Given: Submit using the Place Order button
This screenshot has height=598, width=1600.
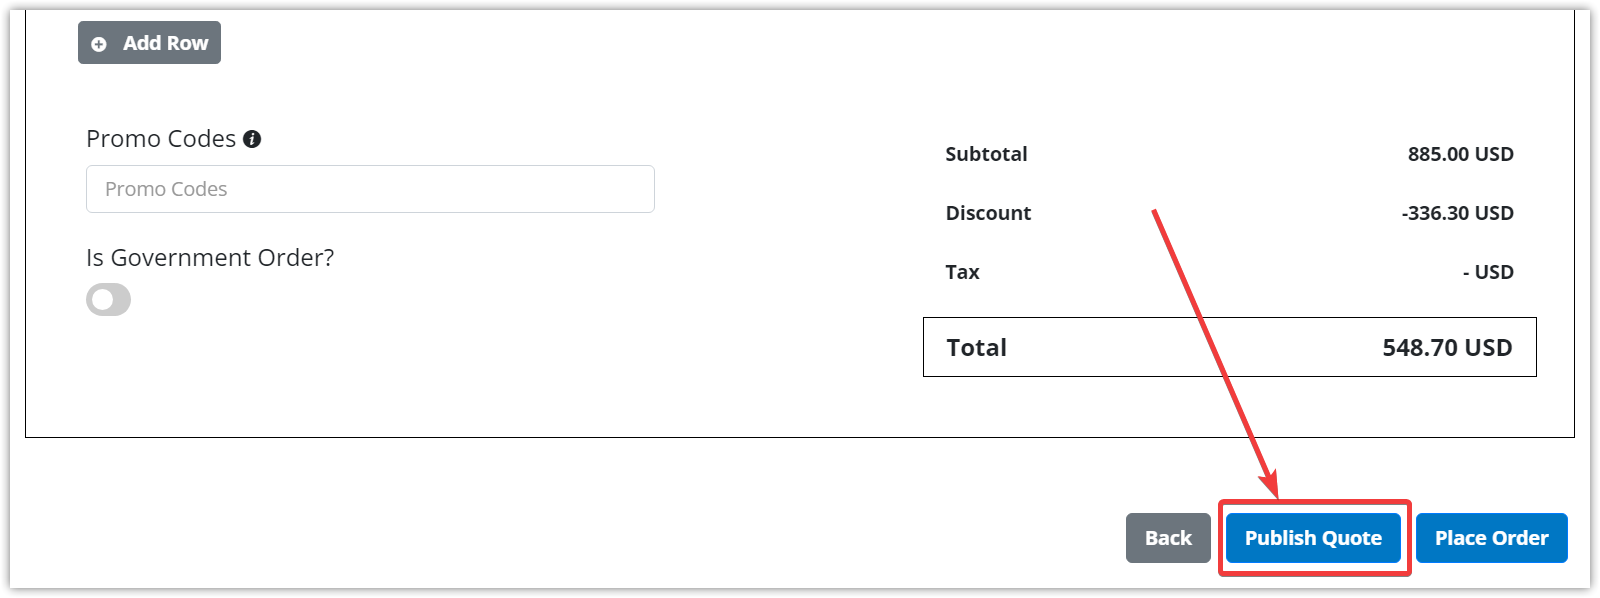Looking at the screenshot, I should pyautogui.click(x=1491, y=538).
